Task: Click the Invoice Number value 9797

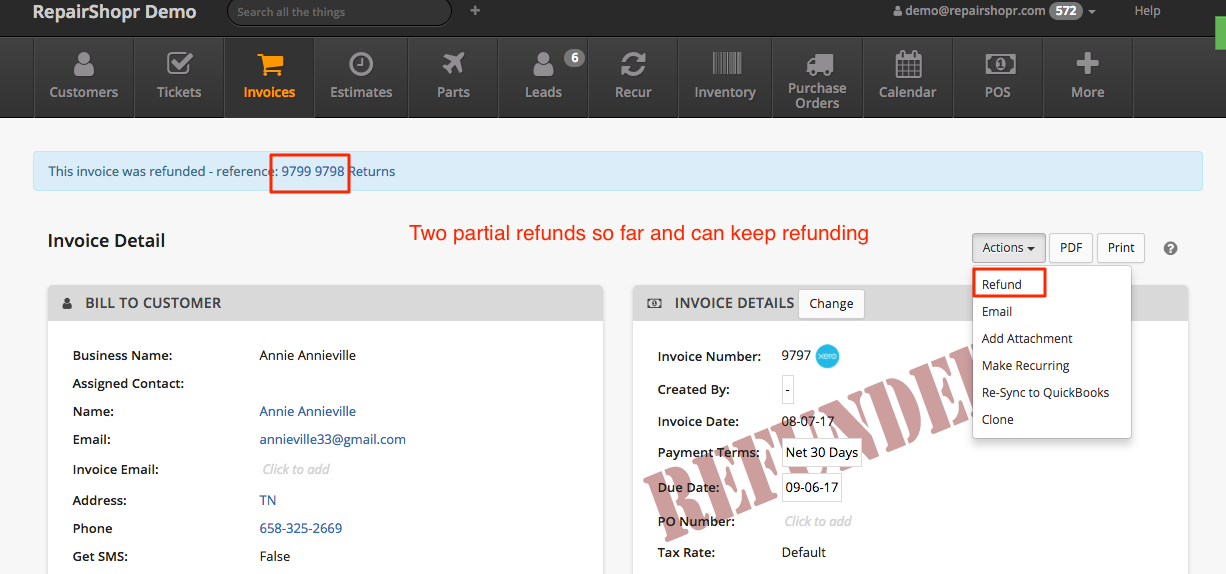Action: click(x=796, y=355)
